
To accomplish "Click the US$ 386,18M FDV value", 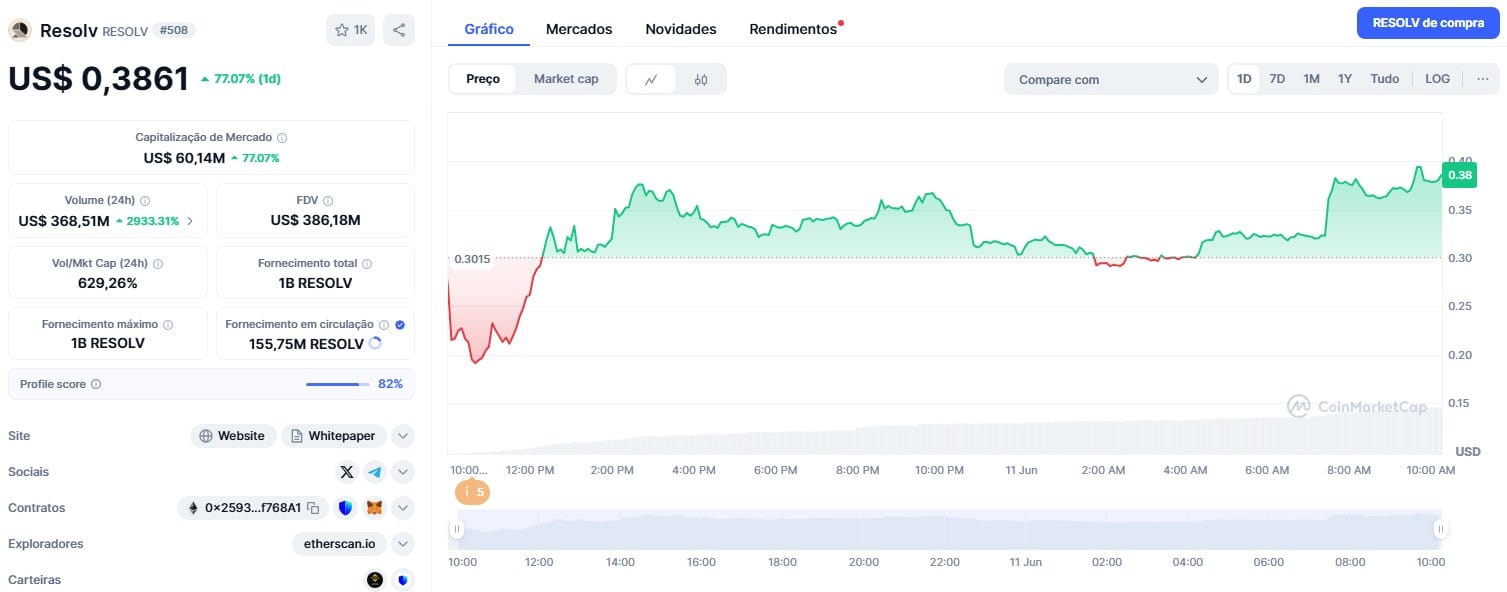I will point(315,220).
